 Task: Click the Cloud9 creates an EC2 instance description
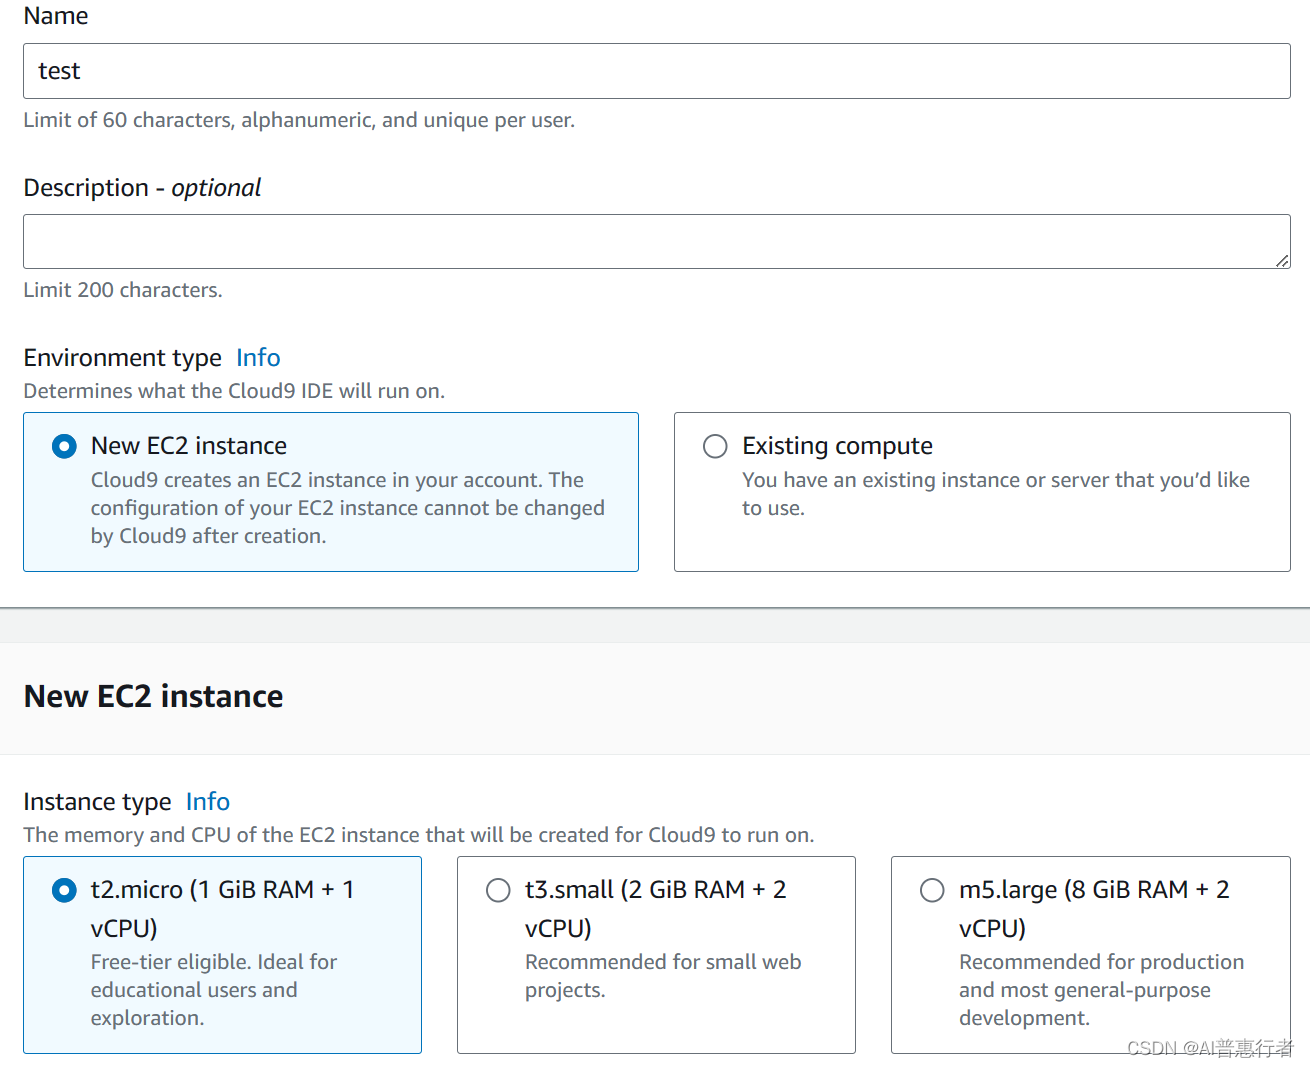pyautogui.click(x=347, y=508)
